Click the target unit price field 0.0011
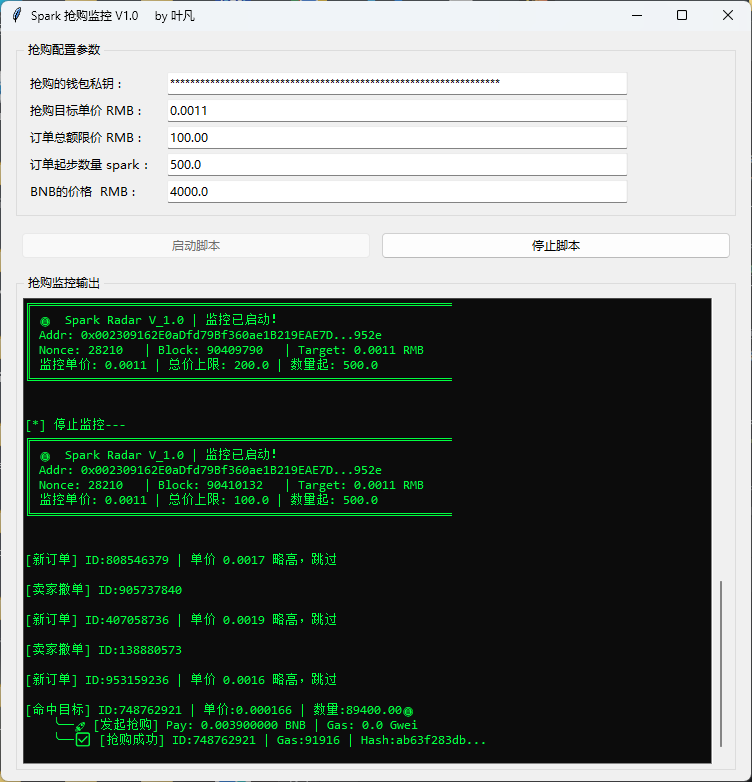Viewport: 752px width, 782px height. coord(397,110)
